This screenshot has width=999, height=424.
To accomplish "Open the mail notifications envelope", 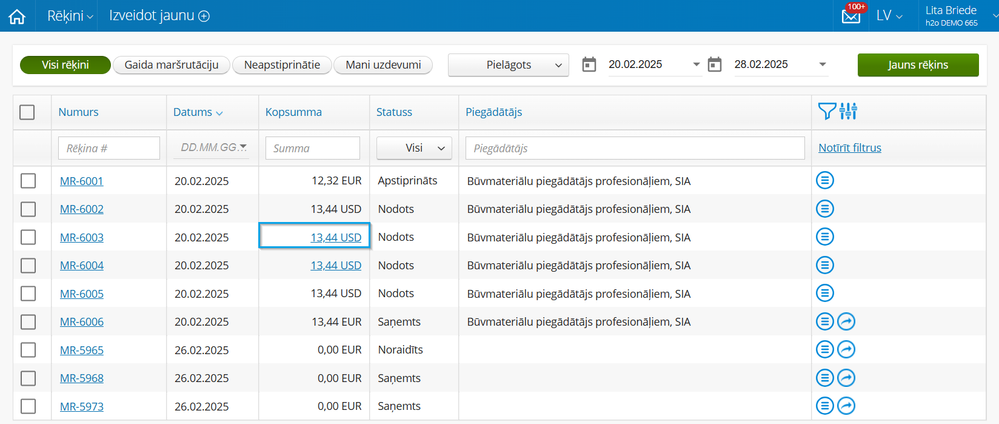I will tap(851, 16).
